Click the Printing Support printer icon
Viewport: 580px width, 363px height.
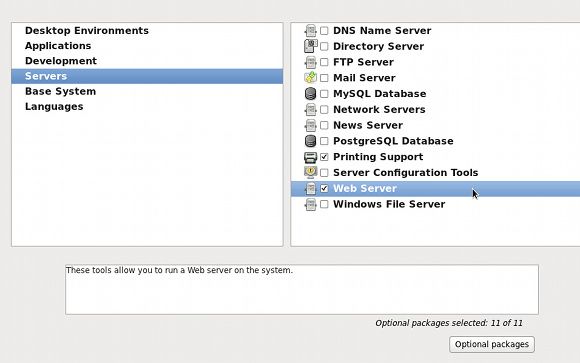[310, 157]
